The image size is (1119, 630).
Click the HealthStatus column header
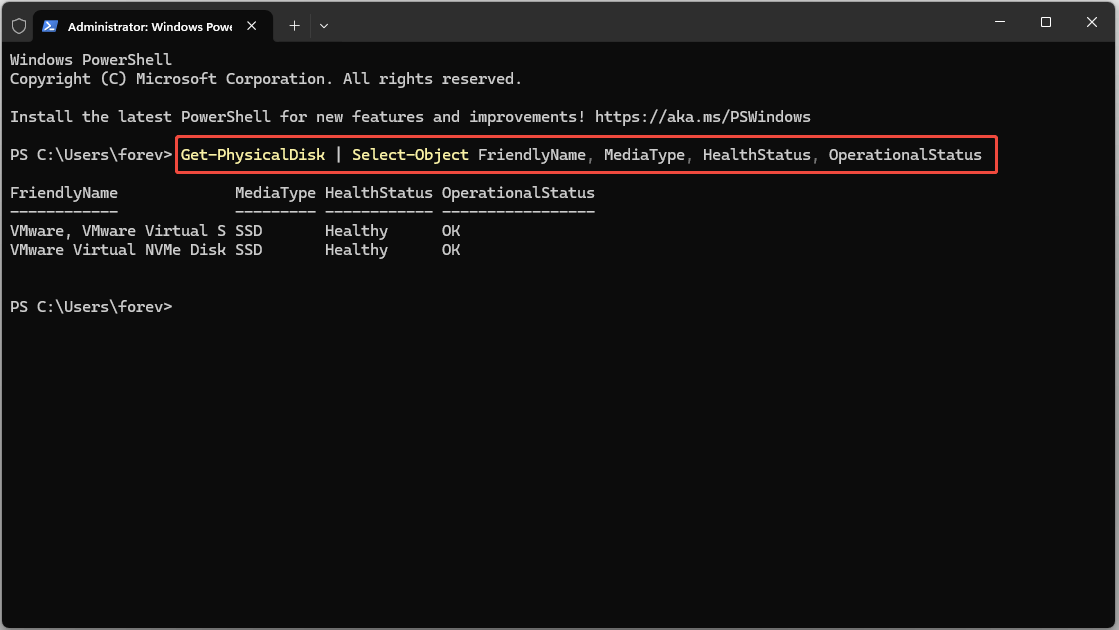(x=379, y=193)
